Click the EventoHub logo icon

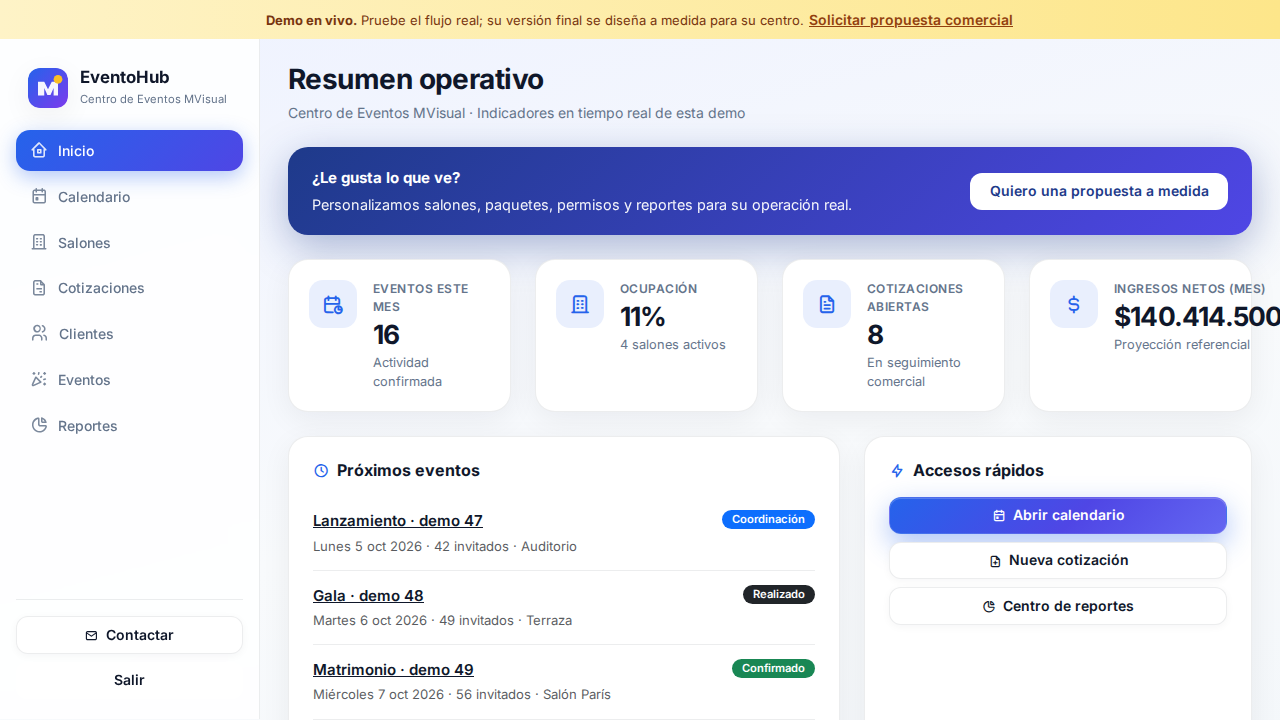48,88
